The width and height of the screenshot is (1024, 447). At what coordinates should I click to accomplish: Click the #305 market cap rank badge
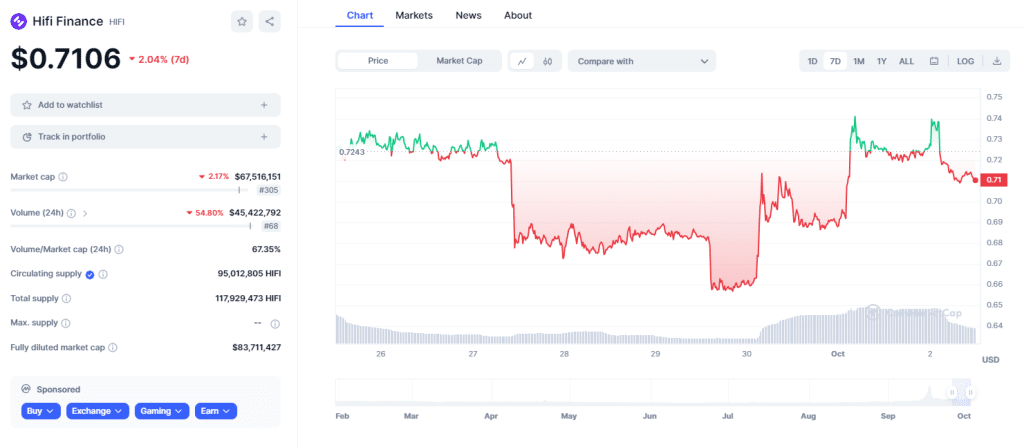(268, 190)
